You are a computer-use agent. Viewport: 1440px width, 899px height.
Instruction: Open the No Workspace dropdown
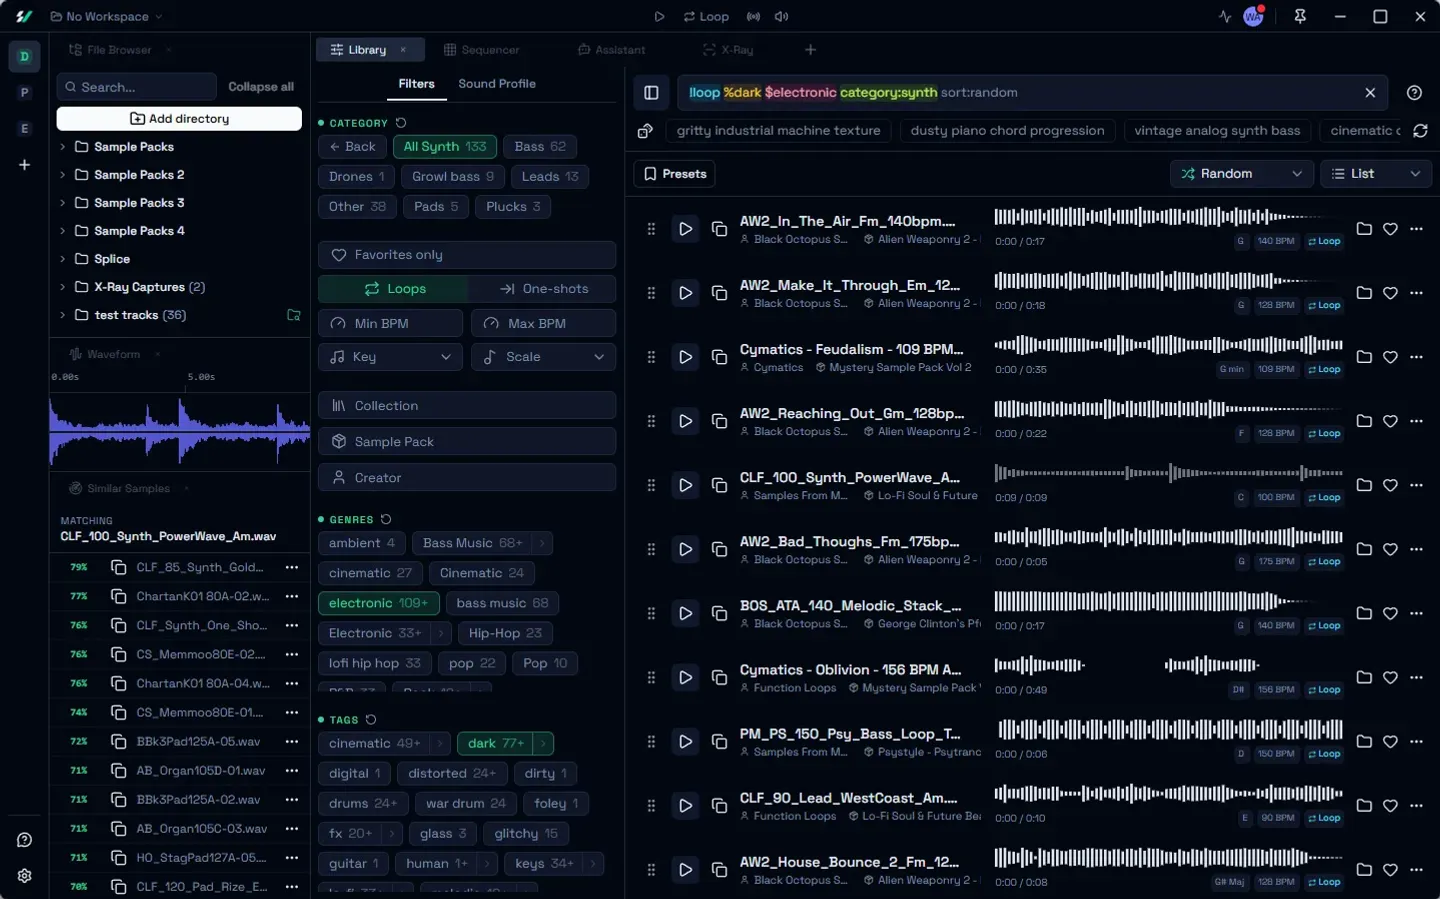pos(106,16)
